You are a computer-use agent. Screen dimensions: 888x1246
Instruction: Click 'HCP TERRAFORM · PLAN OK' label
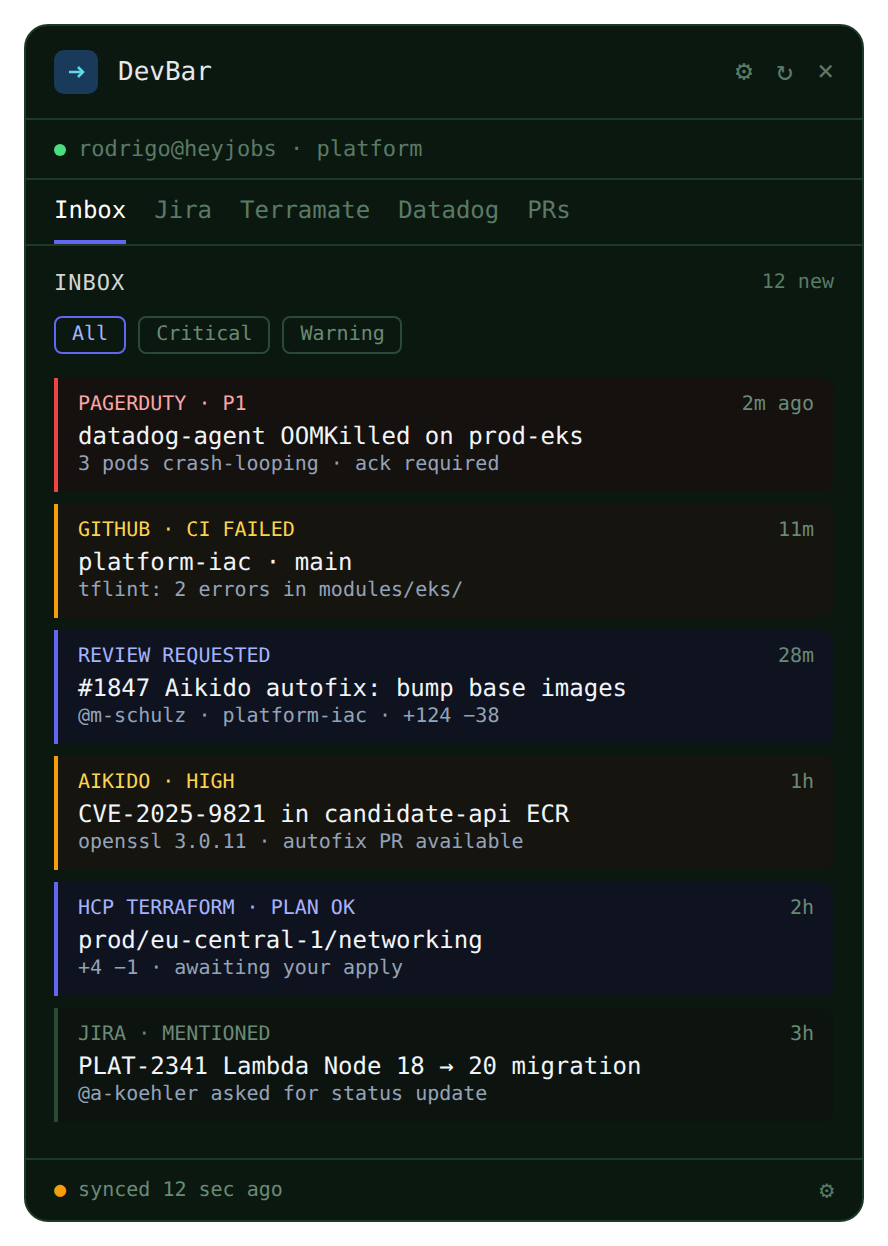pos(217,907)
